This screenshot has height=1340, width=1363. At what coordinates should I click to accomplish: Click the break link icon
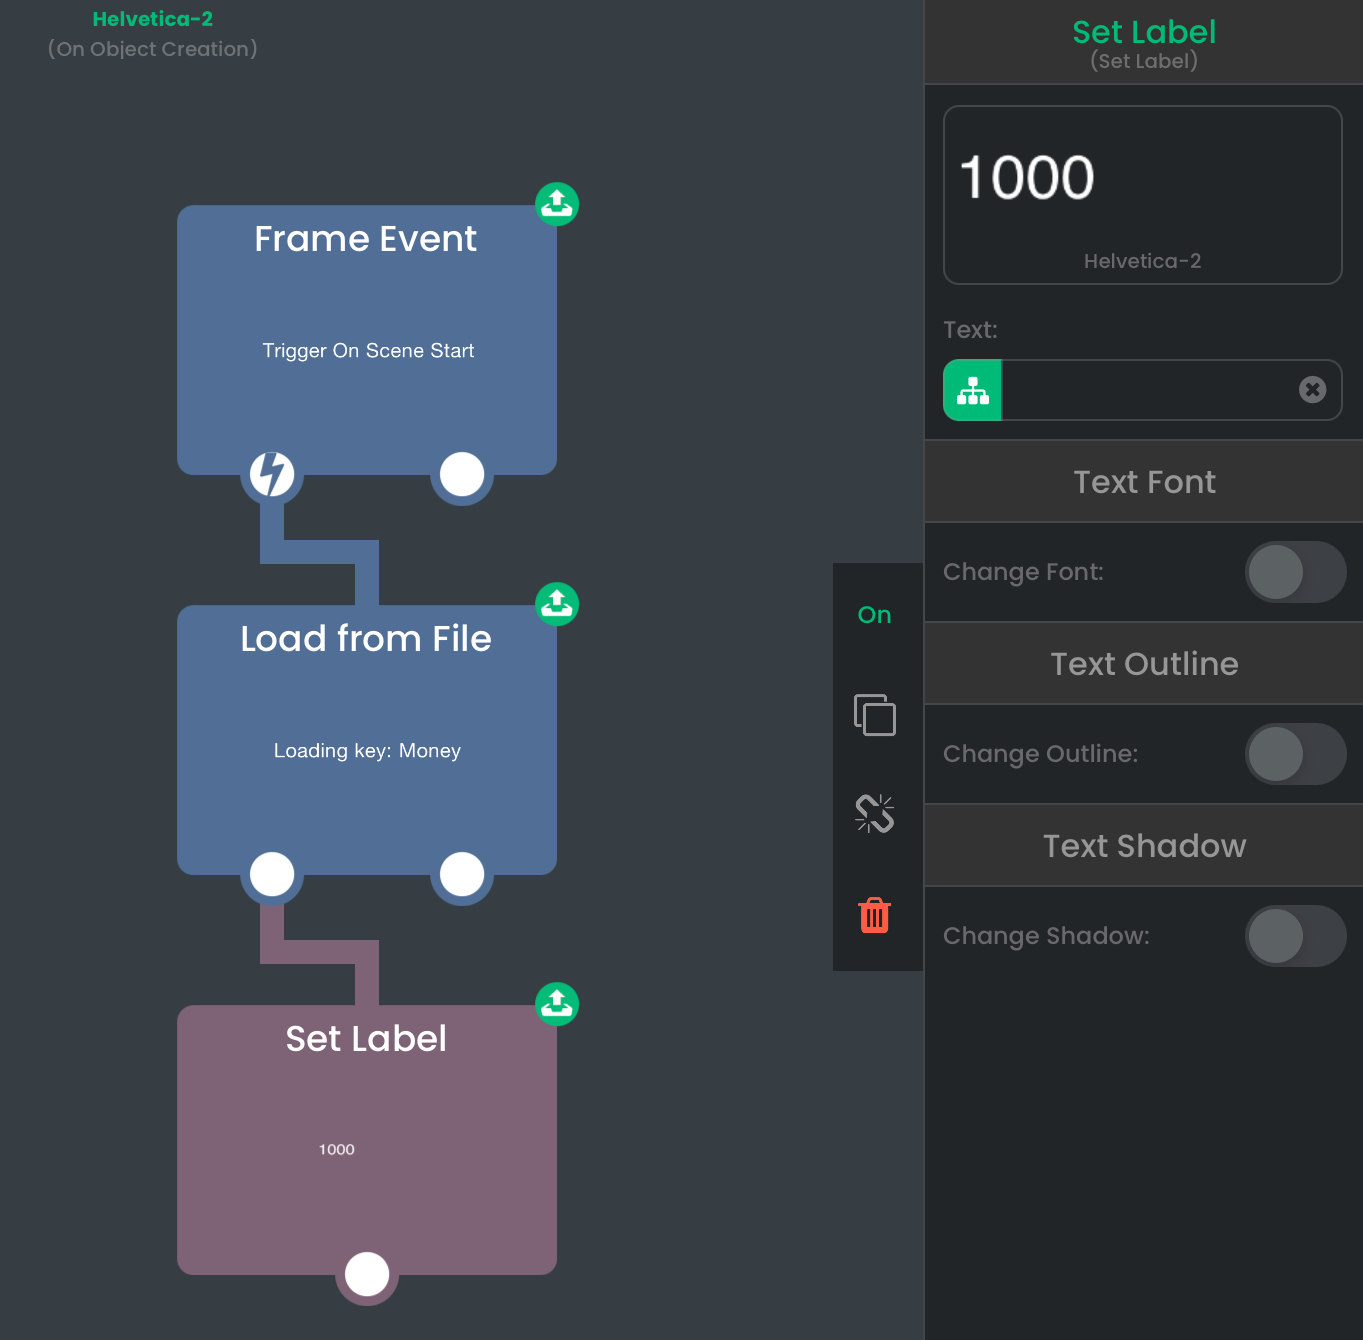point(875,814)
